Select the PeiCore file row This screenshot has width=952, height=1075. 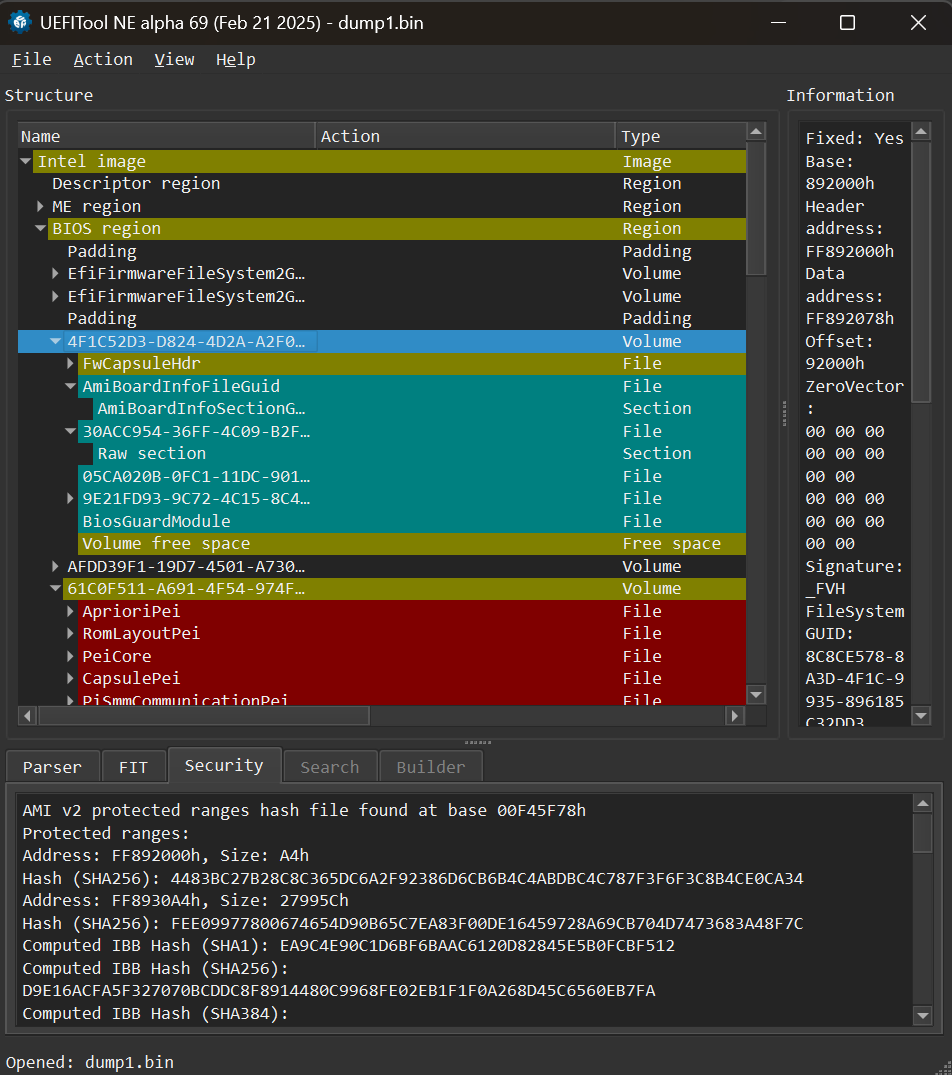tap(382, 656)
